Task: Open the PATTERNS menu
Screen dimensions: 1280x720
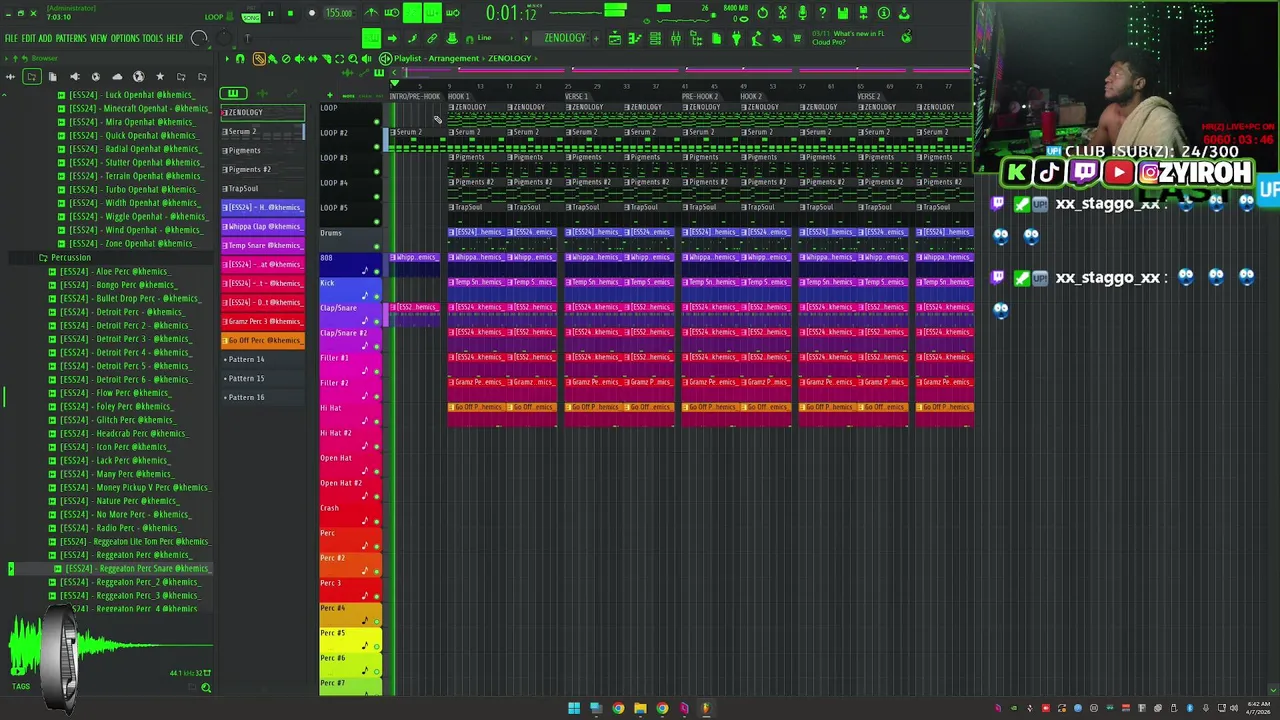Action: [x=71, y=38]
